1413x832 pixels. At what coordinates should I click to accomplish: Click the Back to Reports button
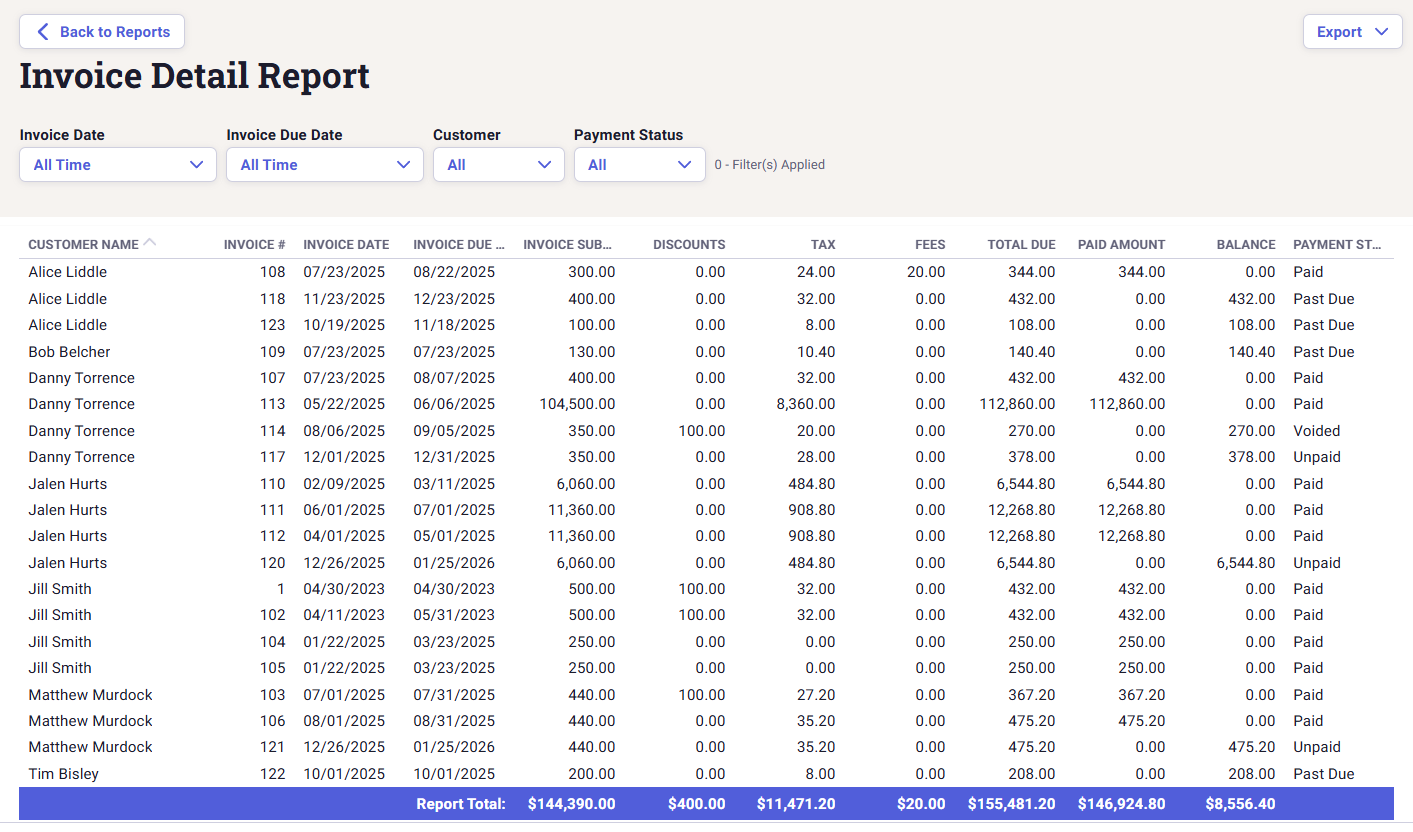[x=102, y=32]
